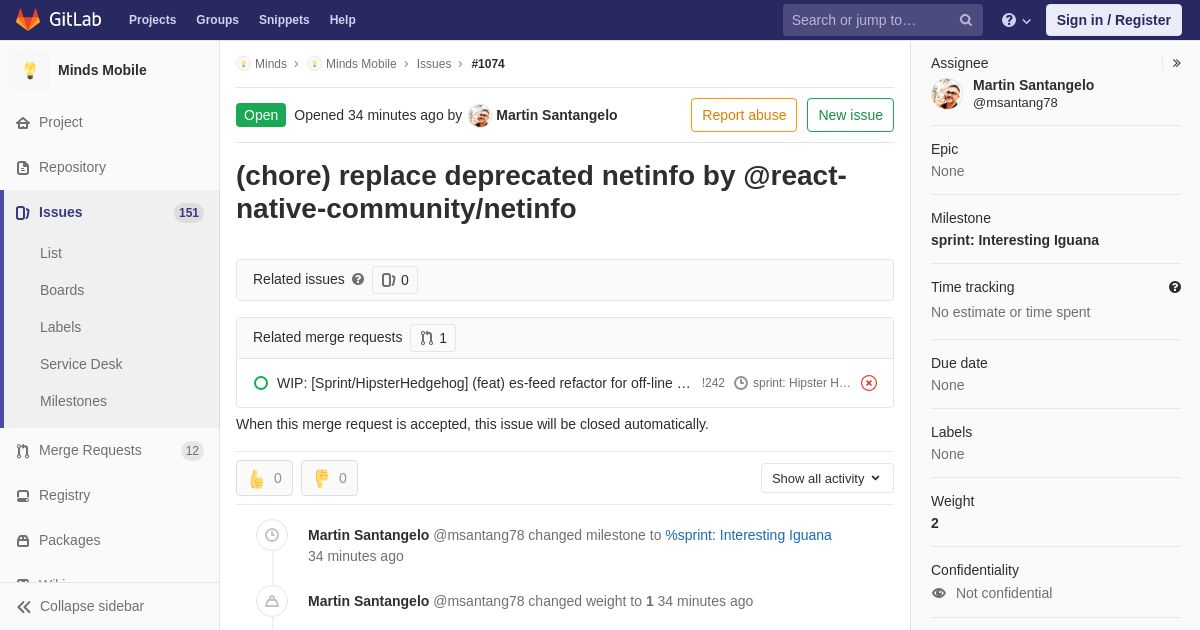Click the Registry disk icon

(23, 496)
